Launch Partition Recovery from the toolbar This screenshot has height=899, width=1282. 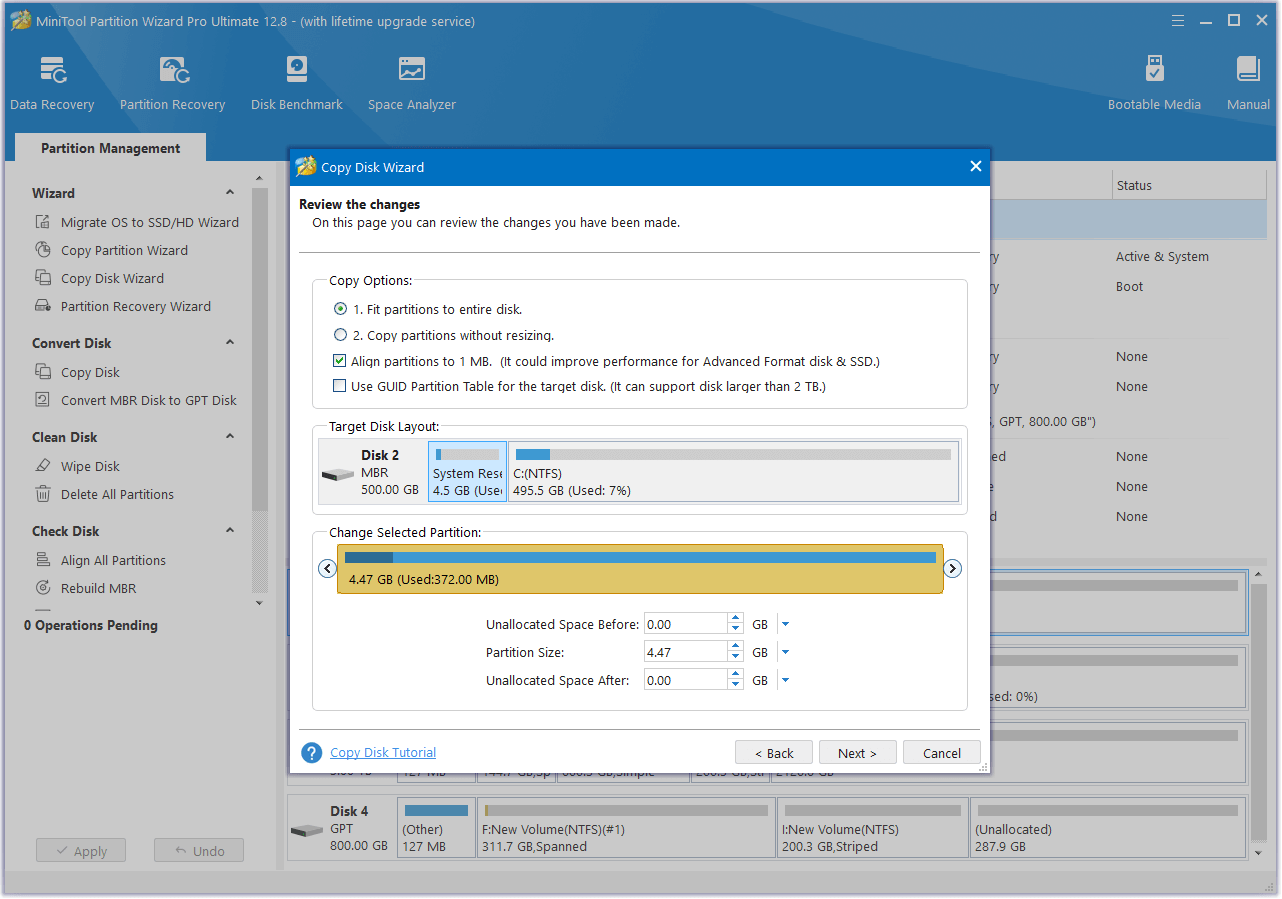point(172,84)
